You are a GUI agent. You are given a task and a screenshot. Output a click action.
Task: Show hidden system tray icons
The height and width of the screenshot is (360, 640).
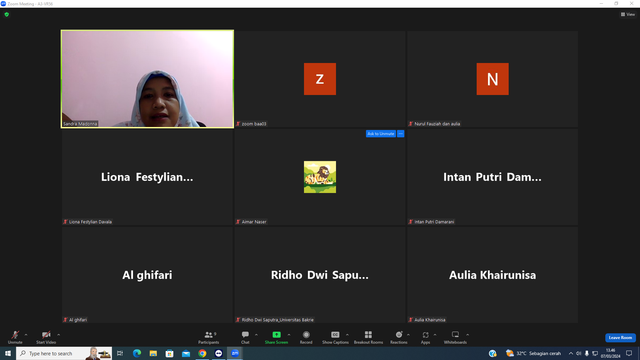571,353
